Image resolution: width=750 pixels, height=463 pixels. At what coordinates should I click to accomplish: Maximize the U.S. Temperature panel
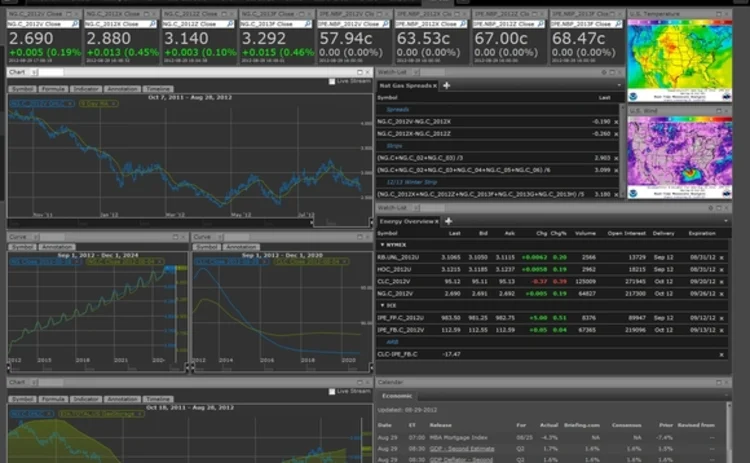point(719,14)
